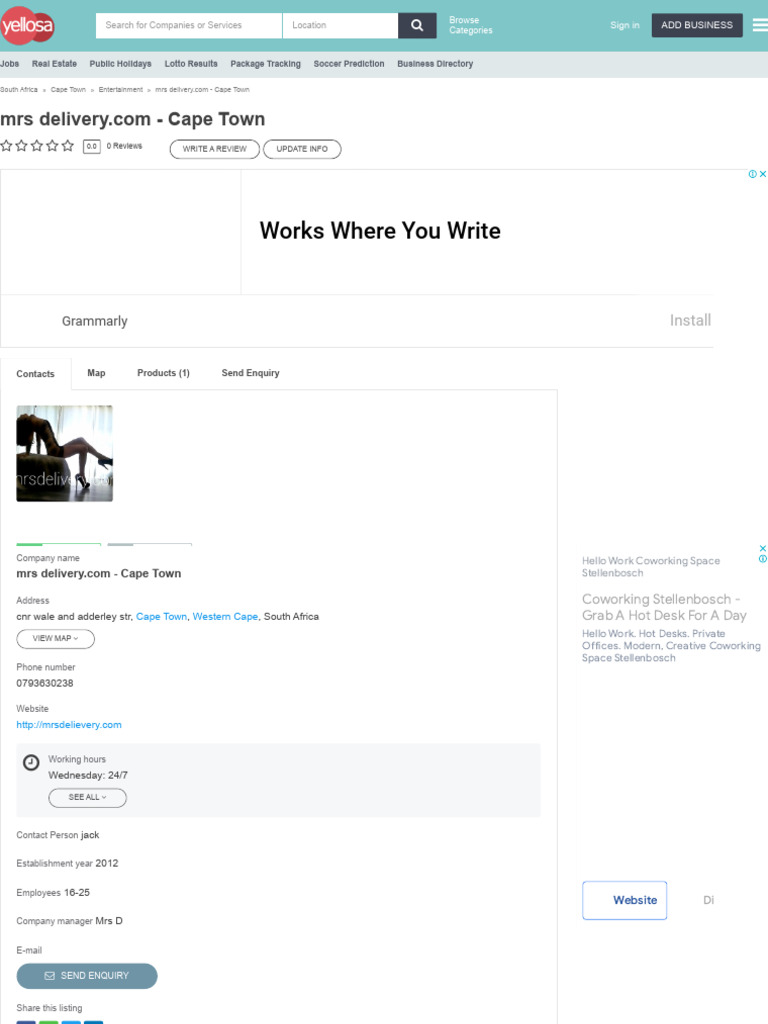Image resolution: width=768 pixels, height=1024 pixels.
Task: Click the ADD BUSINESS button
Action: pyautogui.click(x=697, y=25)
